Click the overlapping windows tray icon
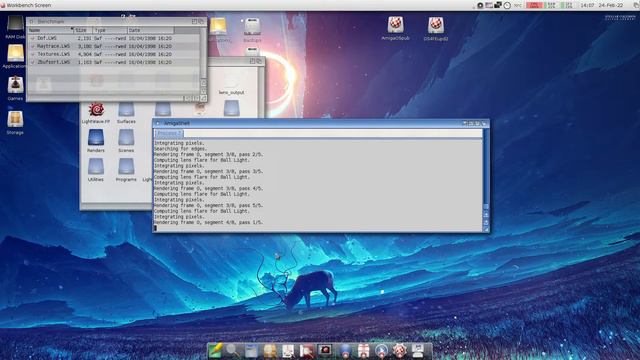The height and width of the screenshot is (360, 640). pos(498,5)
